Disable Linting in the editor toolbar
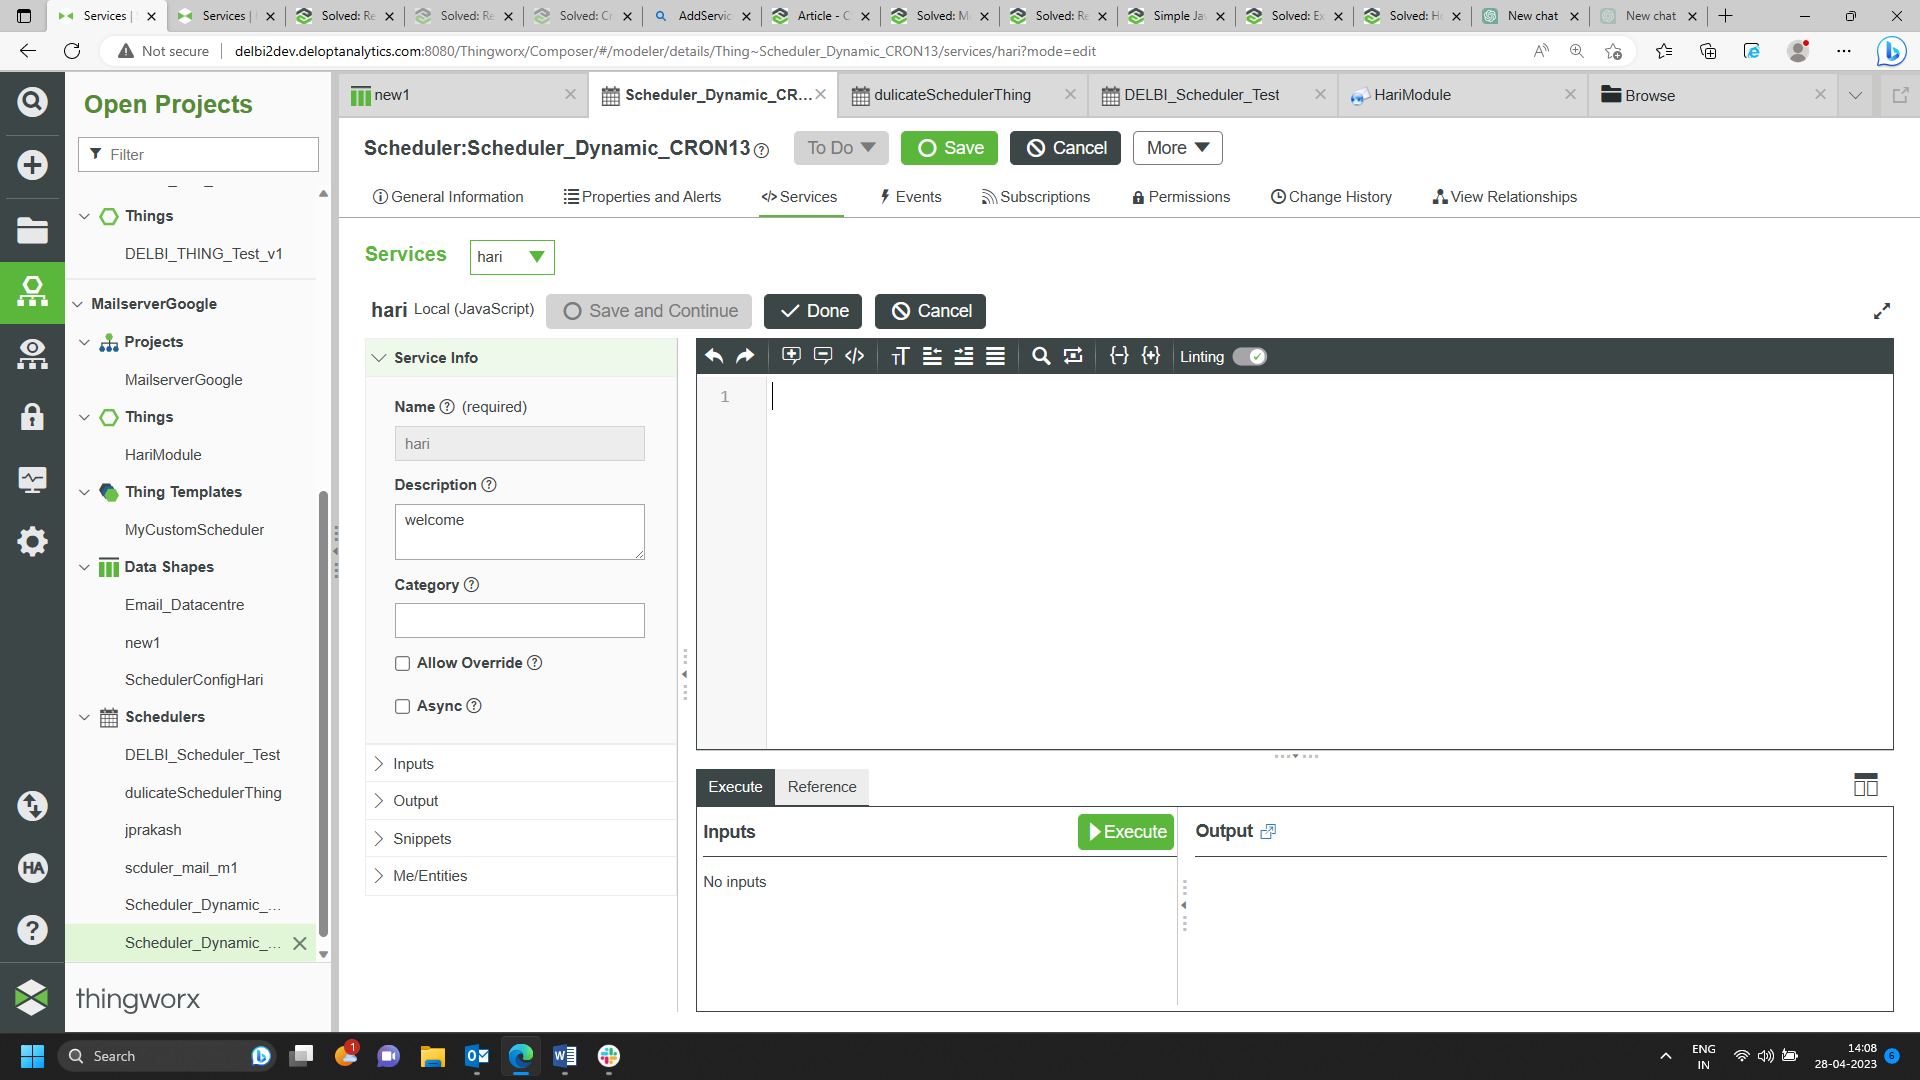Image resolution: width=1920 pixels, height=1080 pixels. (1249, 356)
